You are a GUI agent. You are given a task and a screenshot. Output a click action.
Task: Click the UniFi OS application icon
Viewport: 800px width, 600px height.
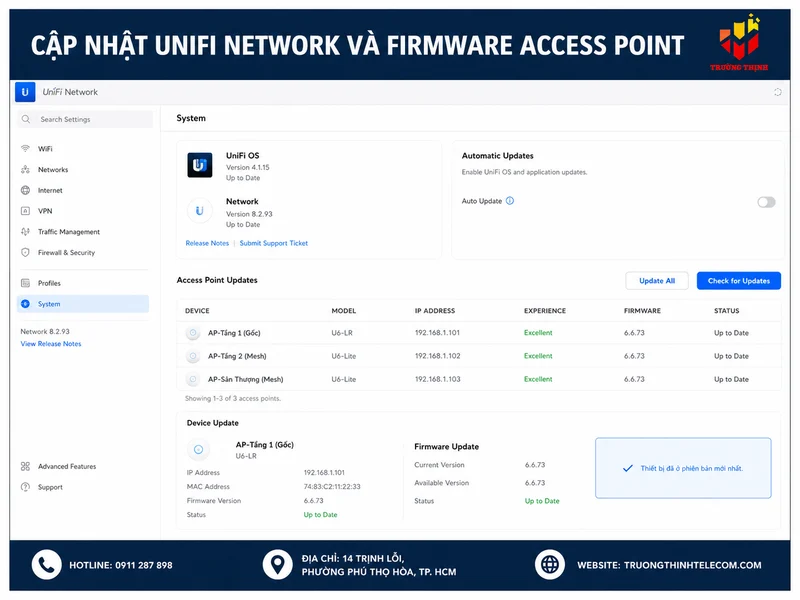(x=199, y=165)
